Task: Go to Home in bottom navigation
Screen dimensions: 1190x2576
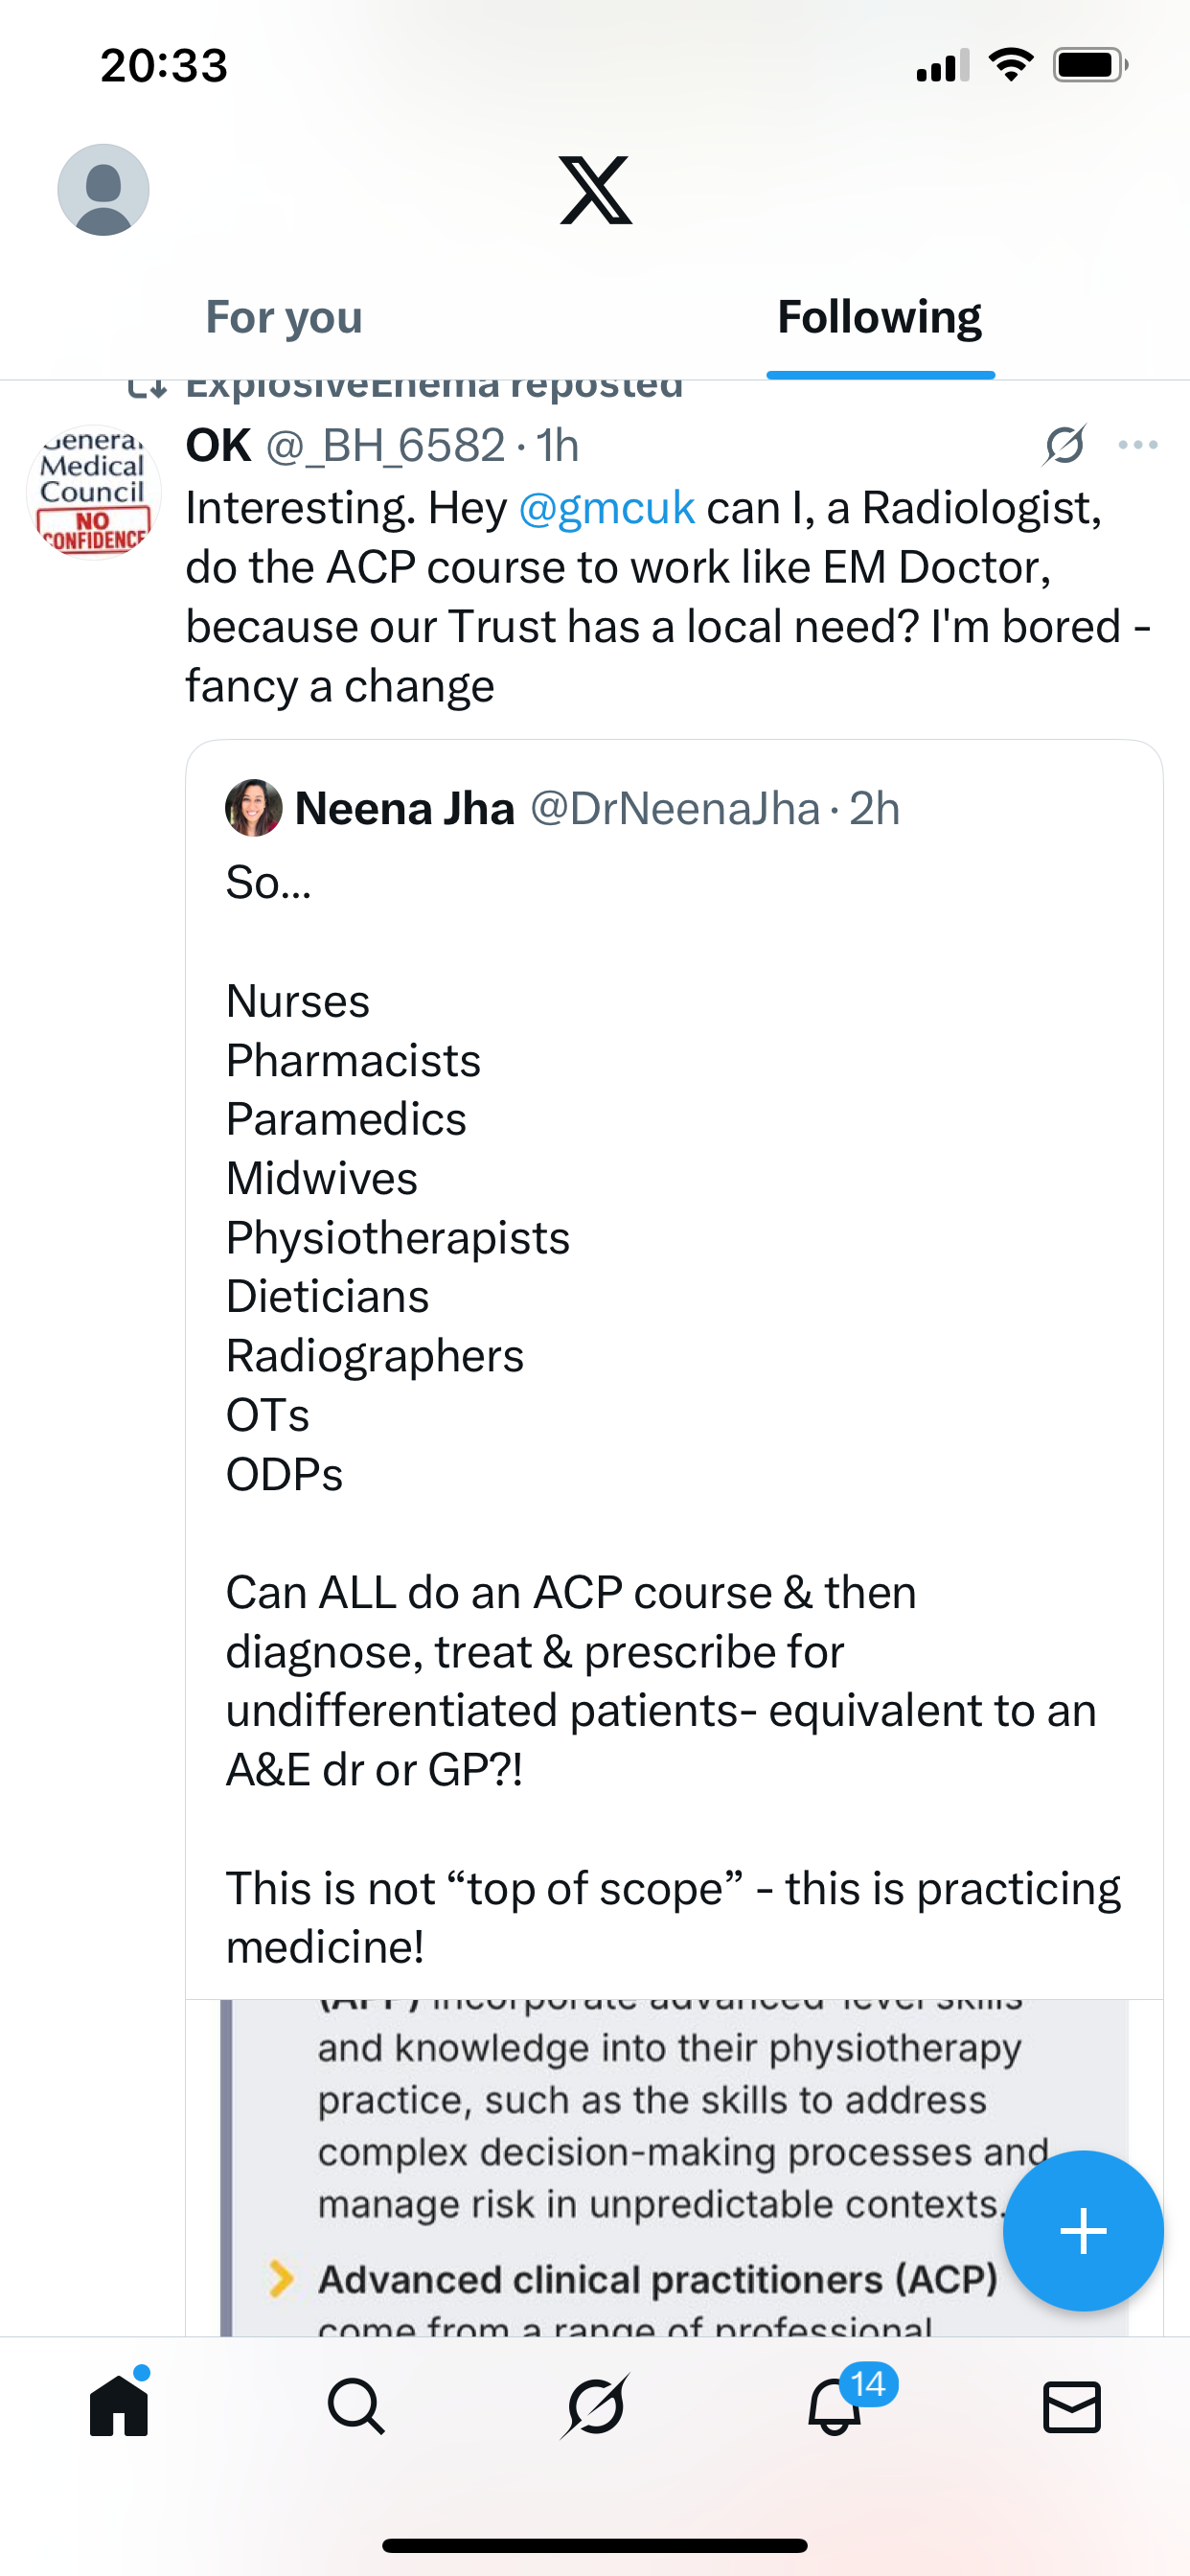Action: coord(119,2406)
